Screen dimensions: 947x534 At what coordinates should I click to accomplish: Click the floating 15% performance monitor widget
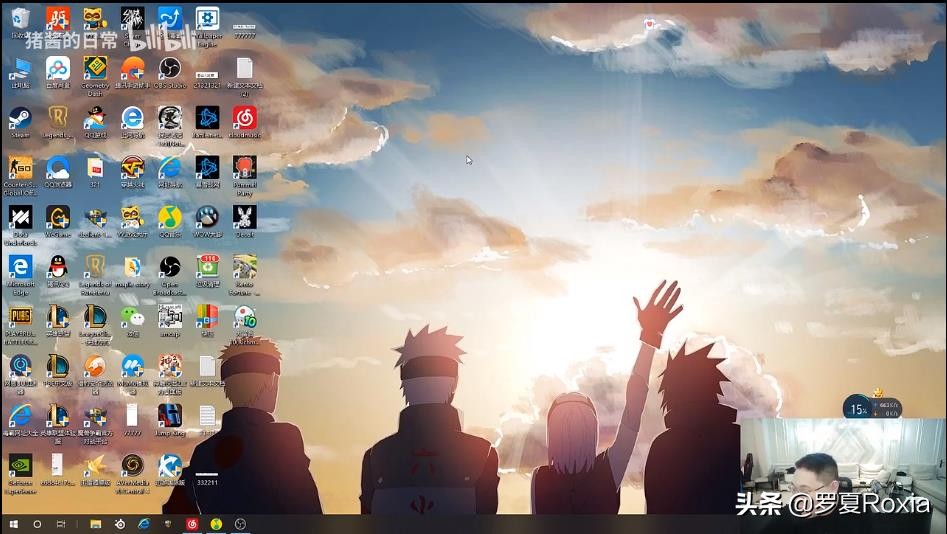point(857,407)
